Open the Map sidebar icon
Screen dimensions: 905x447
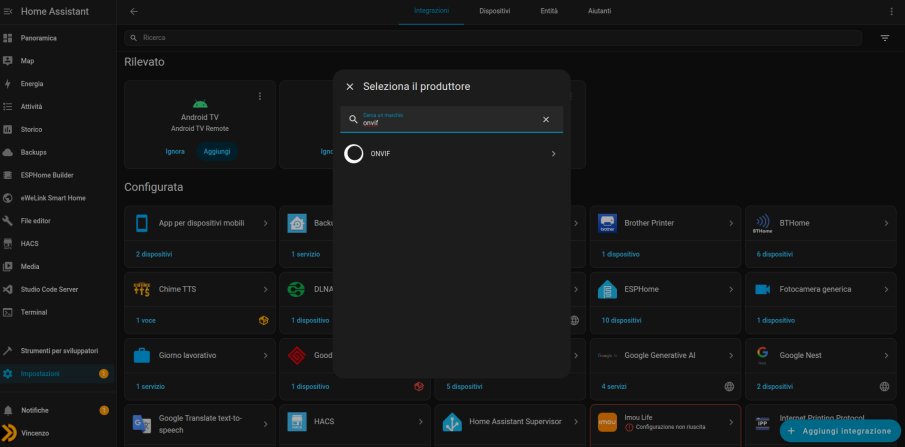pos(8,61)
